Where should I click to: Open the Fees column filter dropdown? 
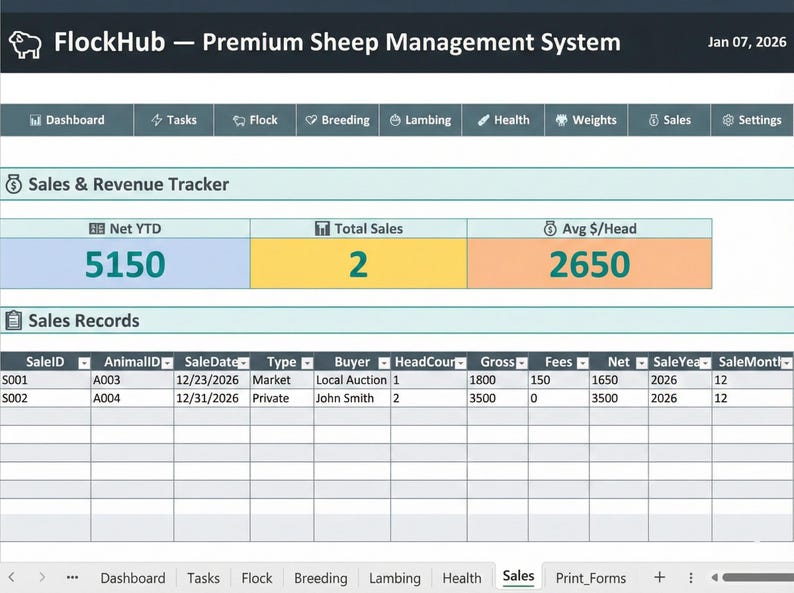pyautogui.click(x=583, y=363)
